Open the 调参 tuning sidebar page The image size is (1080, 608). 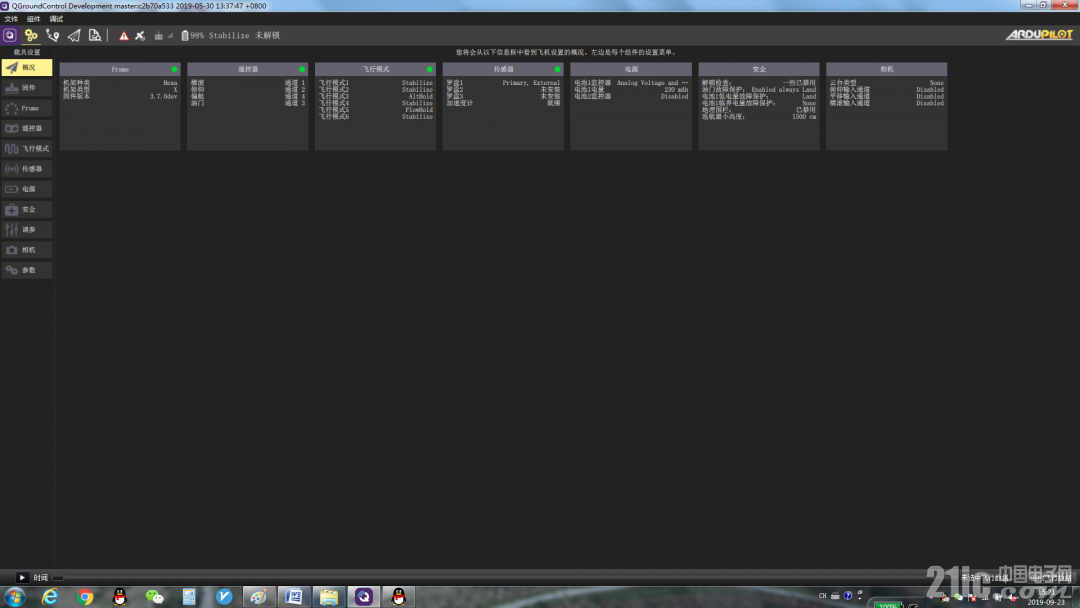tap(27, 229)
